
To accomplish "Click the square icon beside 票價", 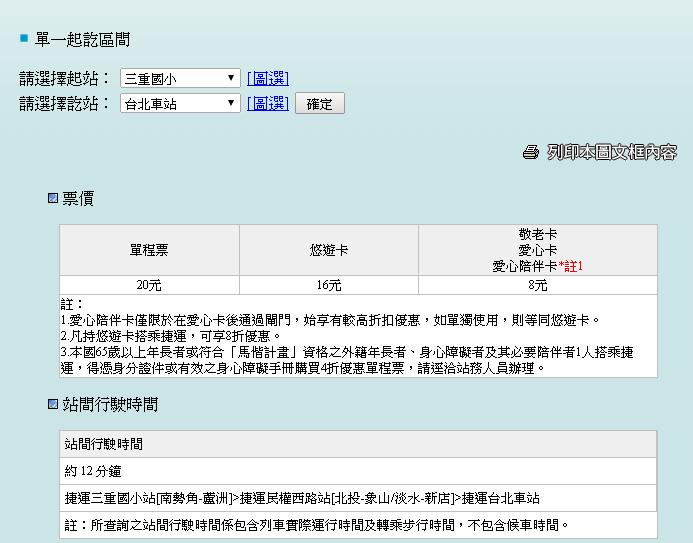I will click(53, 198).
